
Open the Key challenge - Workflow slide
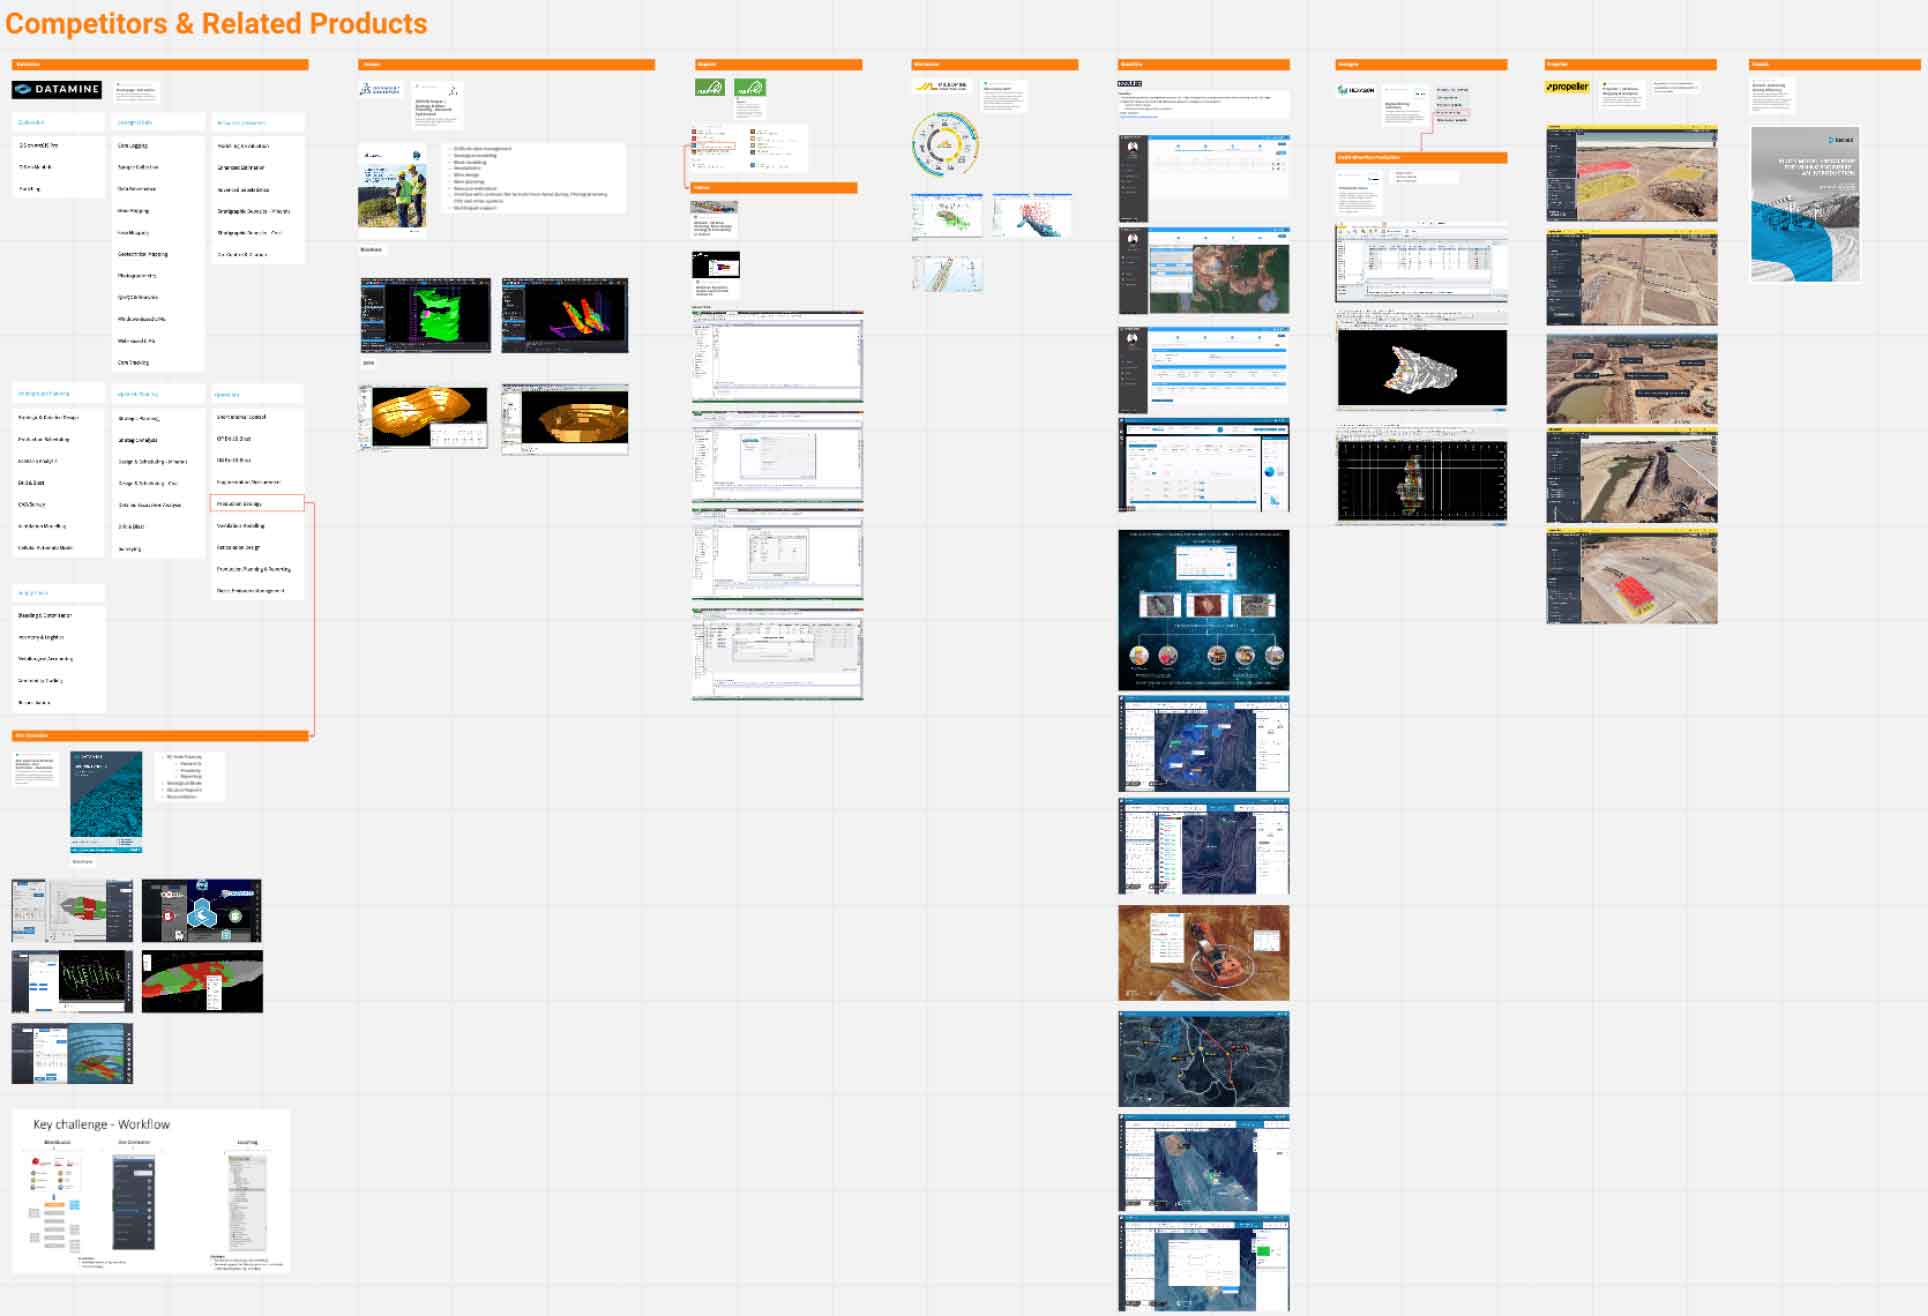click(151, 1190)
